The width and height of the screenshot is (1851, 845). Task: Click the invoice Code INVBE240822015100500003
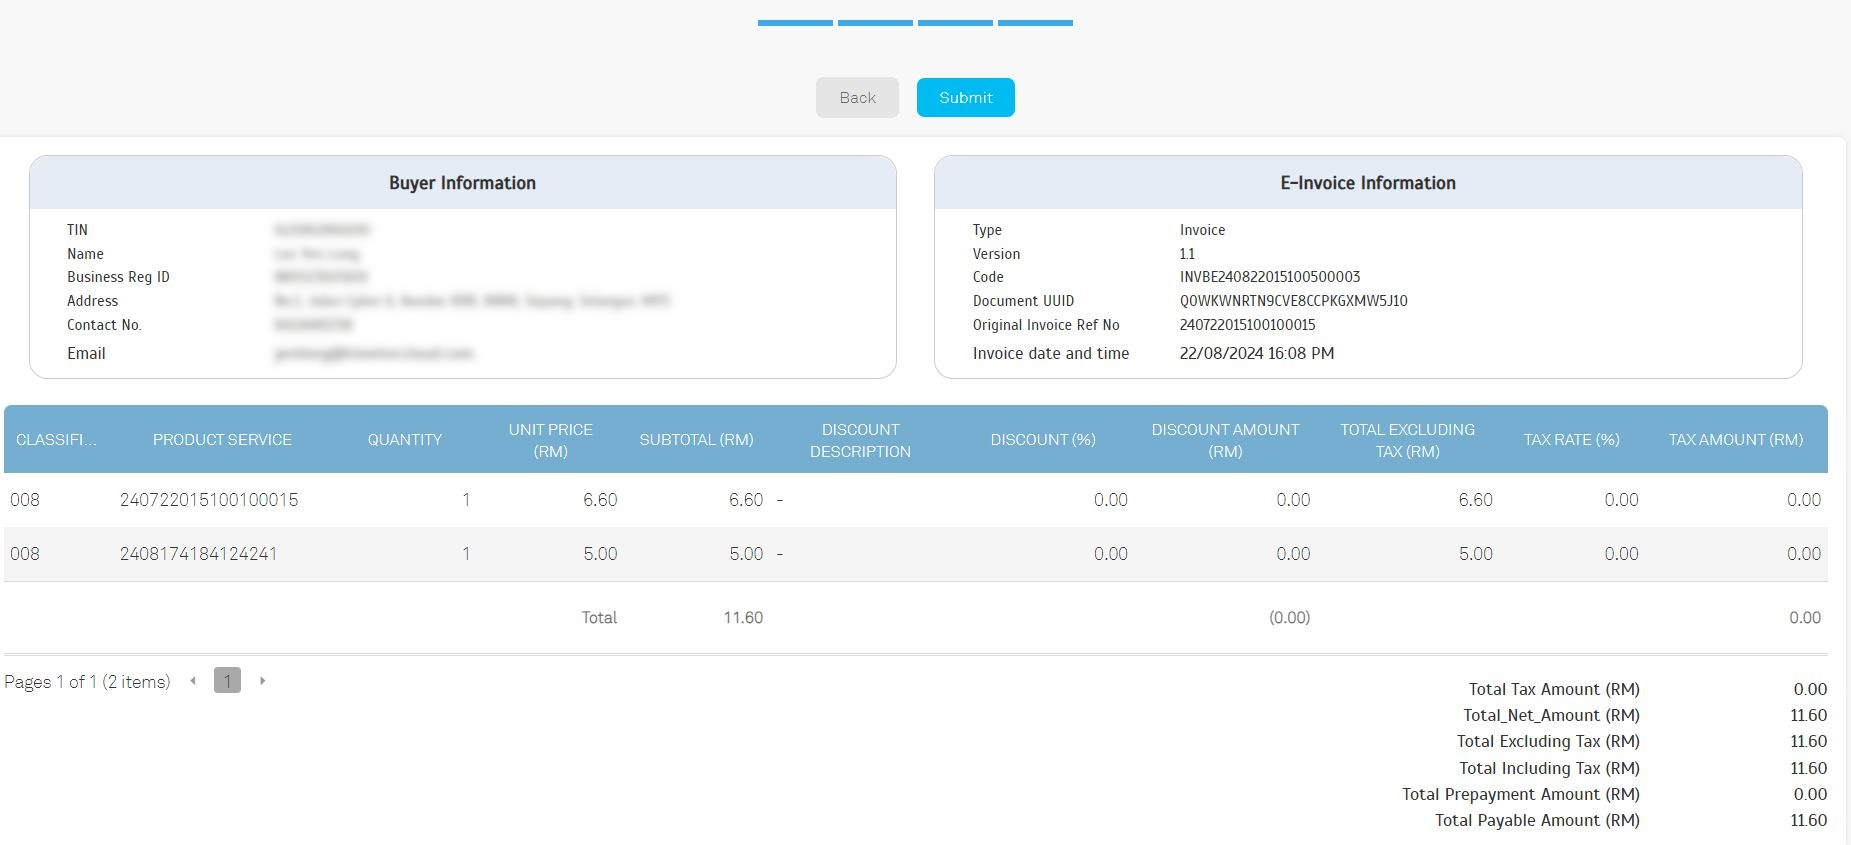(x=1269, y=277)
